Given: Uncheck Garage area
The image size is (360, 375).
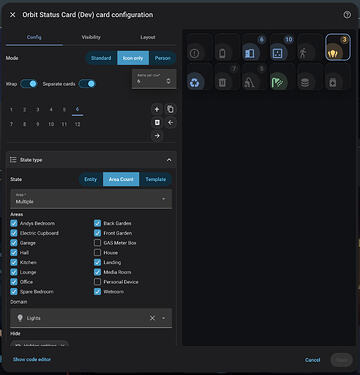Looking at the screenshot, I should pos(14,243).
